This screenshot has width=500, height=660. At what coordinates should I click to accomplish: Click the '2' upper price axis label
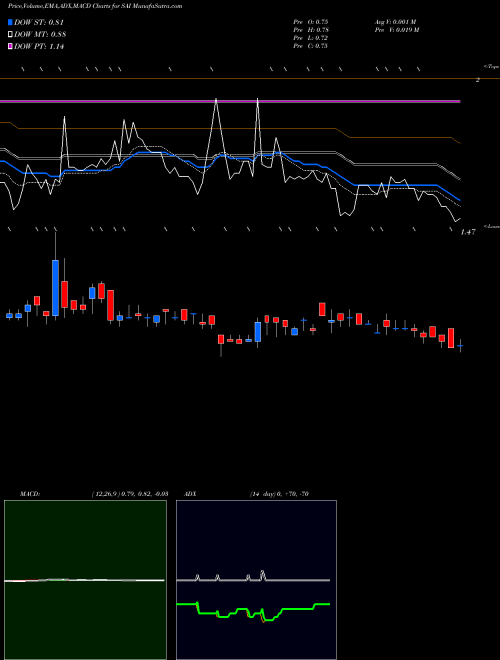pos(478,79)
